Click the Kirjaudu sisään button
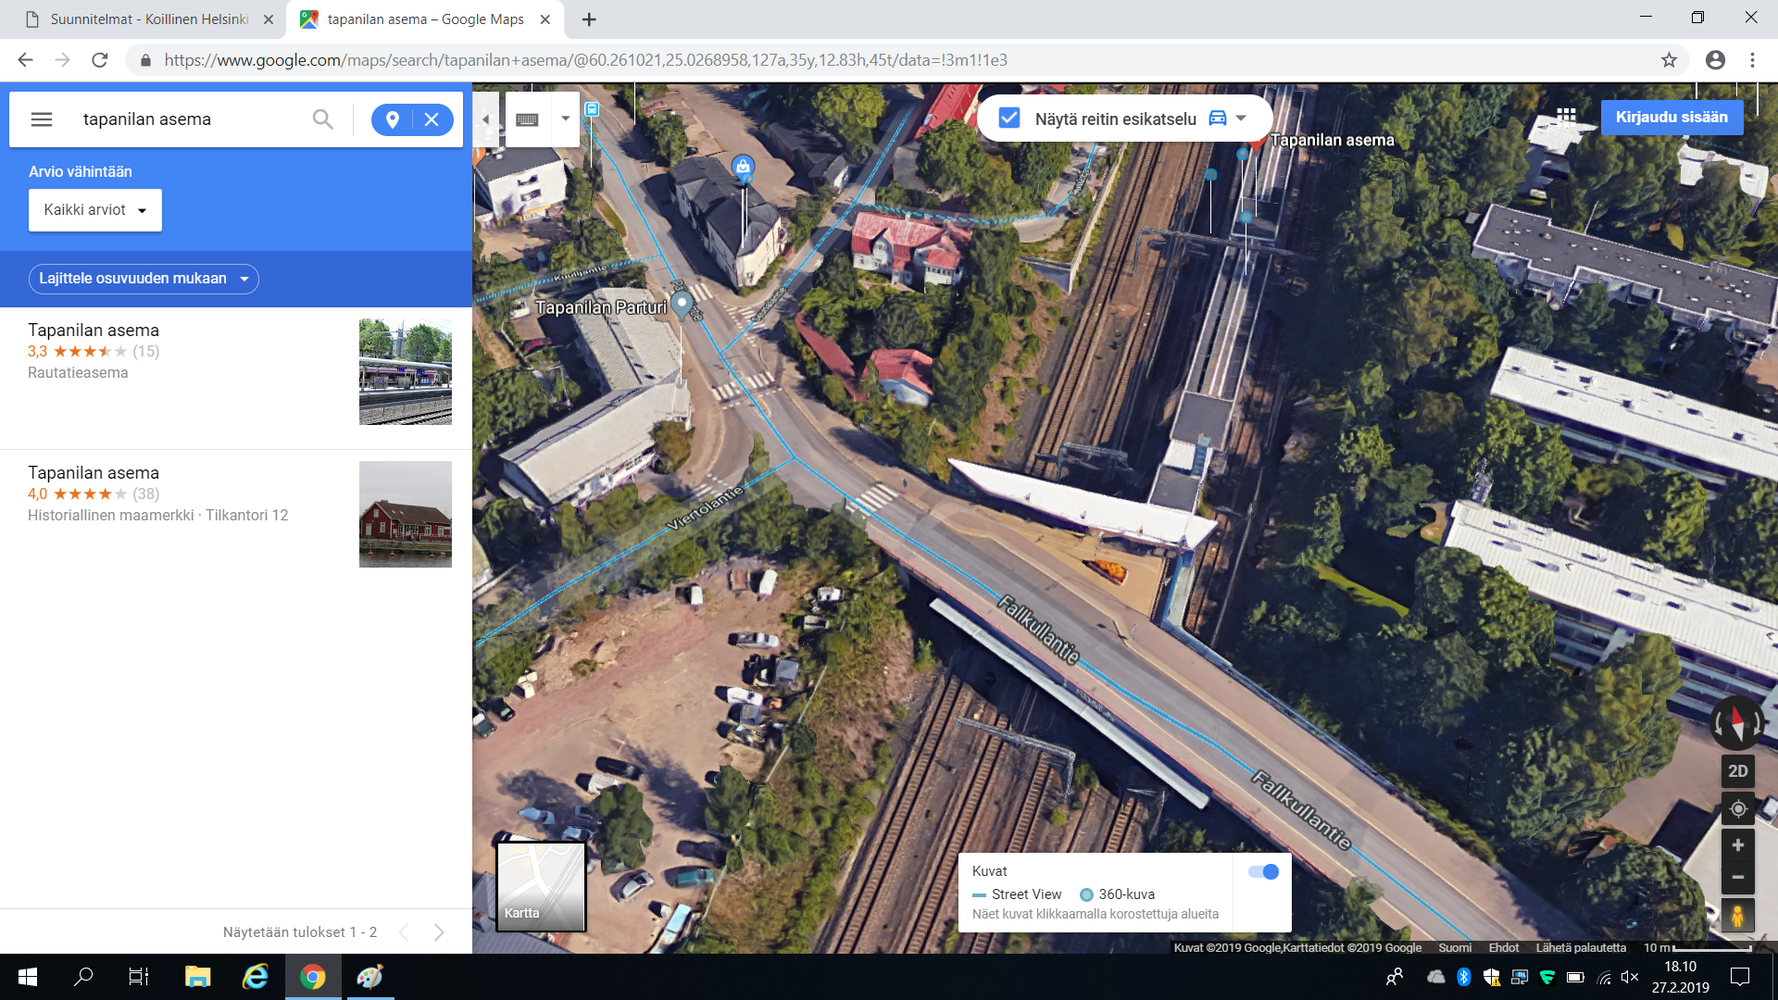 coord(1671,117)
